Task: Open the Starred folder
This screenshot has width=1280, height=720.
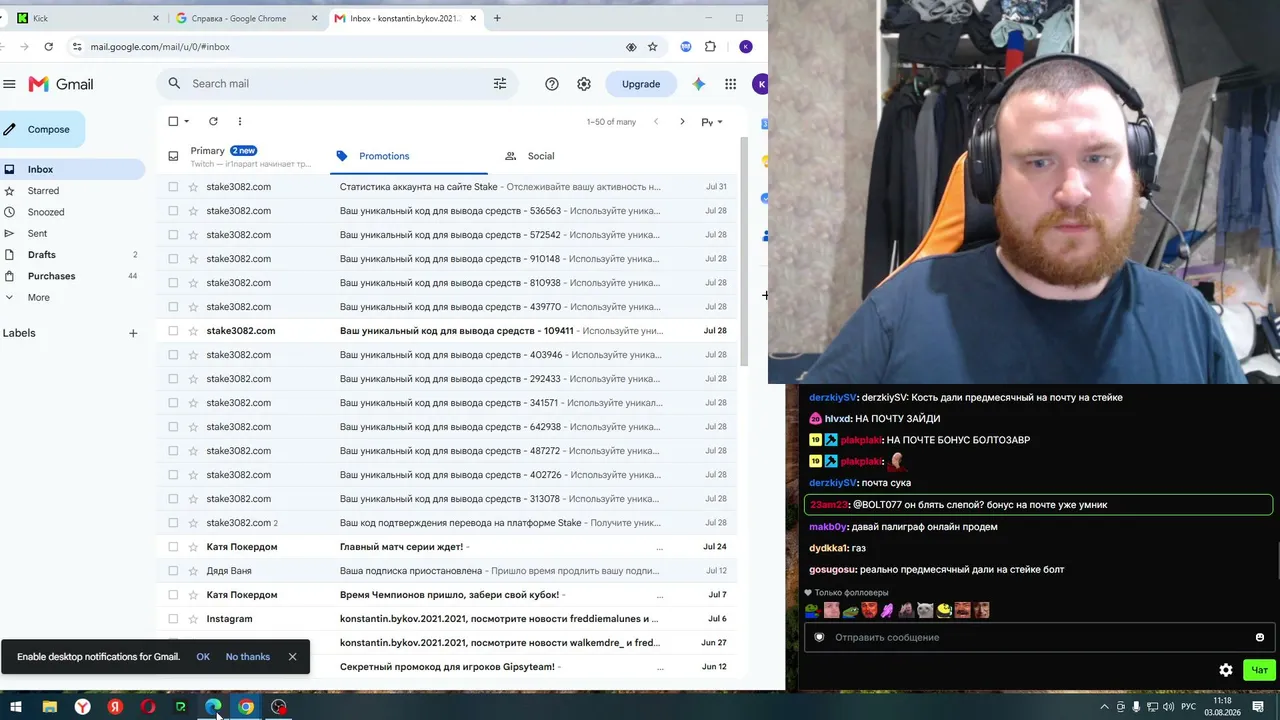Action: click(72, 191)
